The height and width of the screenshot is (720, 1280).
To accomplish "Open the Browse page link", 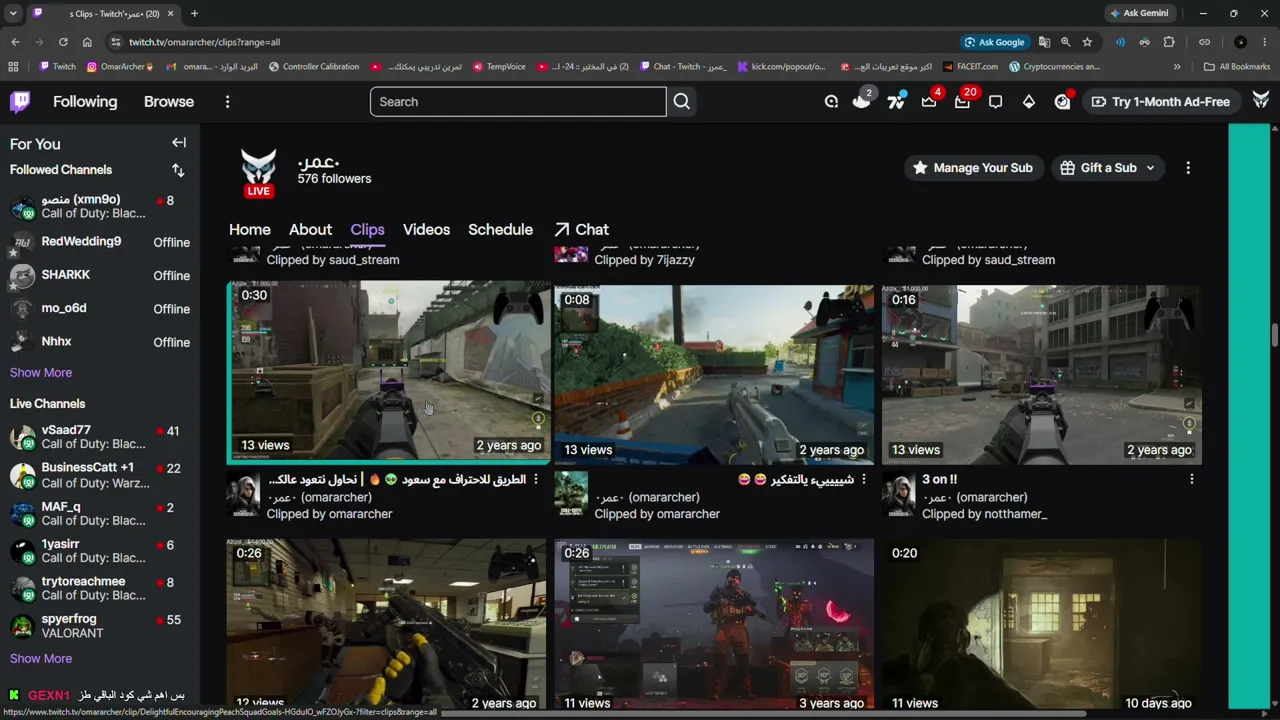I will 169,101.
